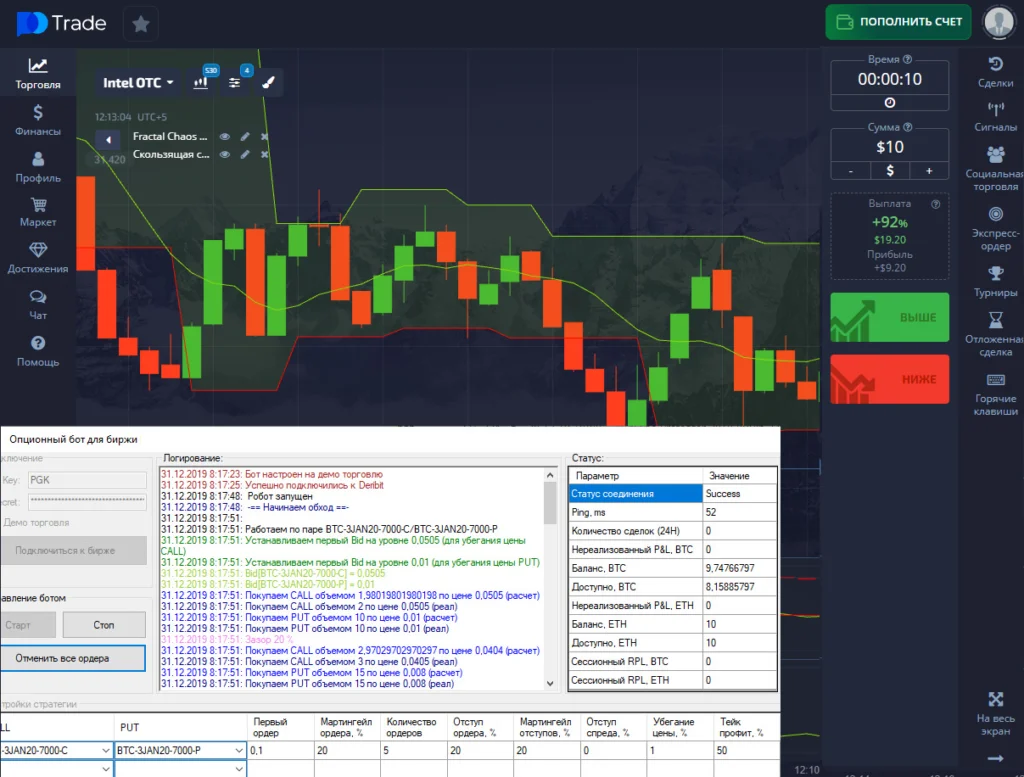
Task: Select the drawing brush tool
Action: click(x=267, y=83)
